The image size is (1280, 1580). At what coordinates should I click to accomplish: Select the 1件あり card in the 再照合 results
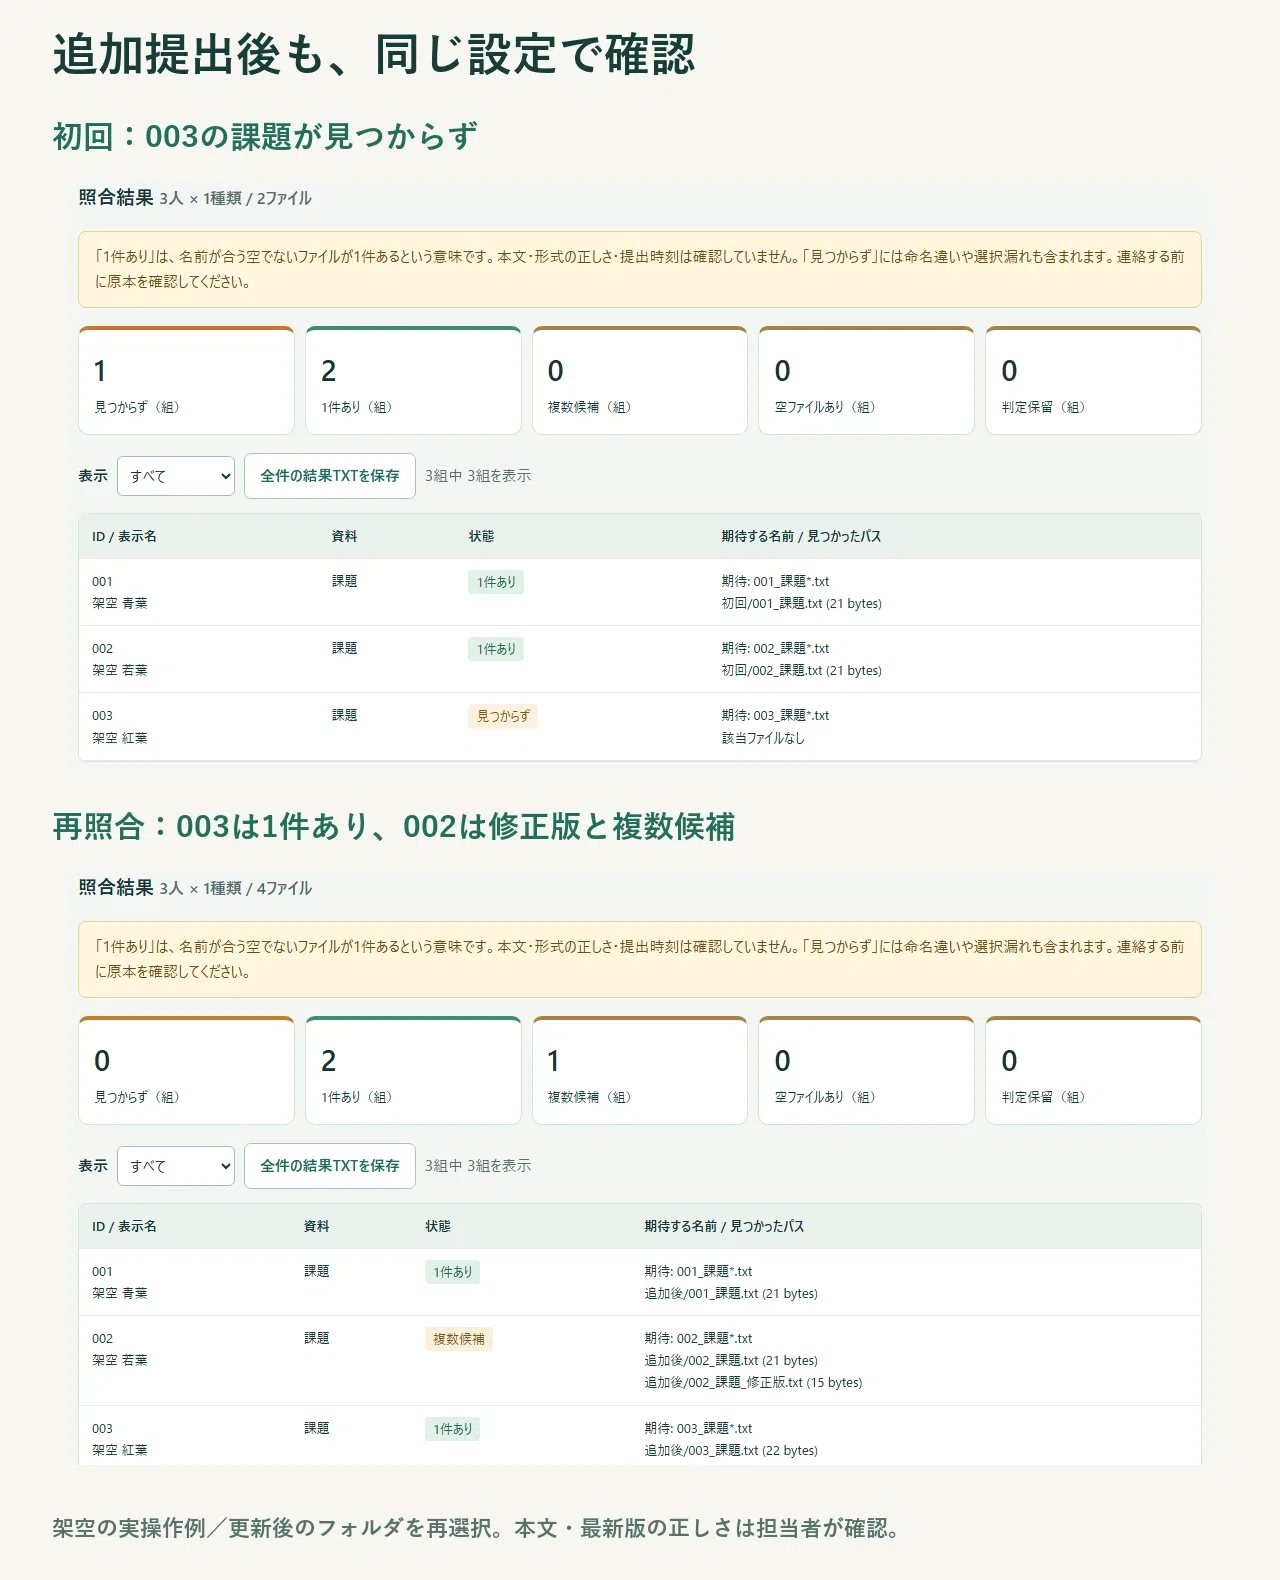[413, 1071]
